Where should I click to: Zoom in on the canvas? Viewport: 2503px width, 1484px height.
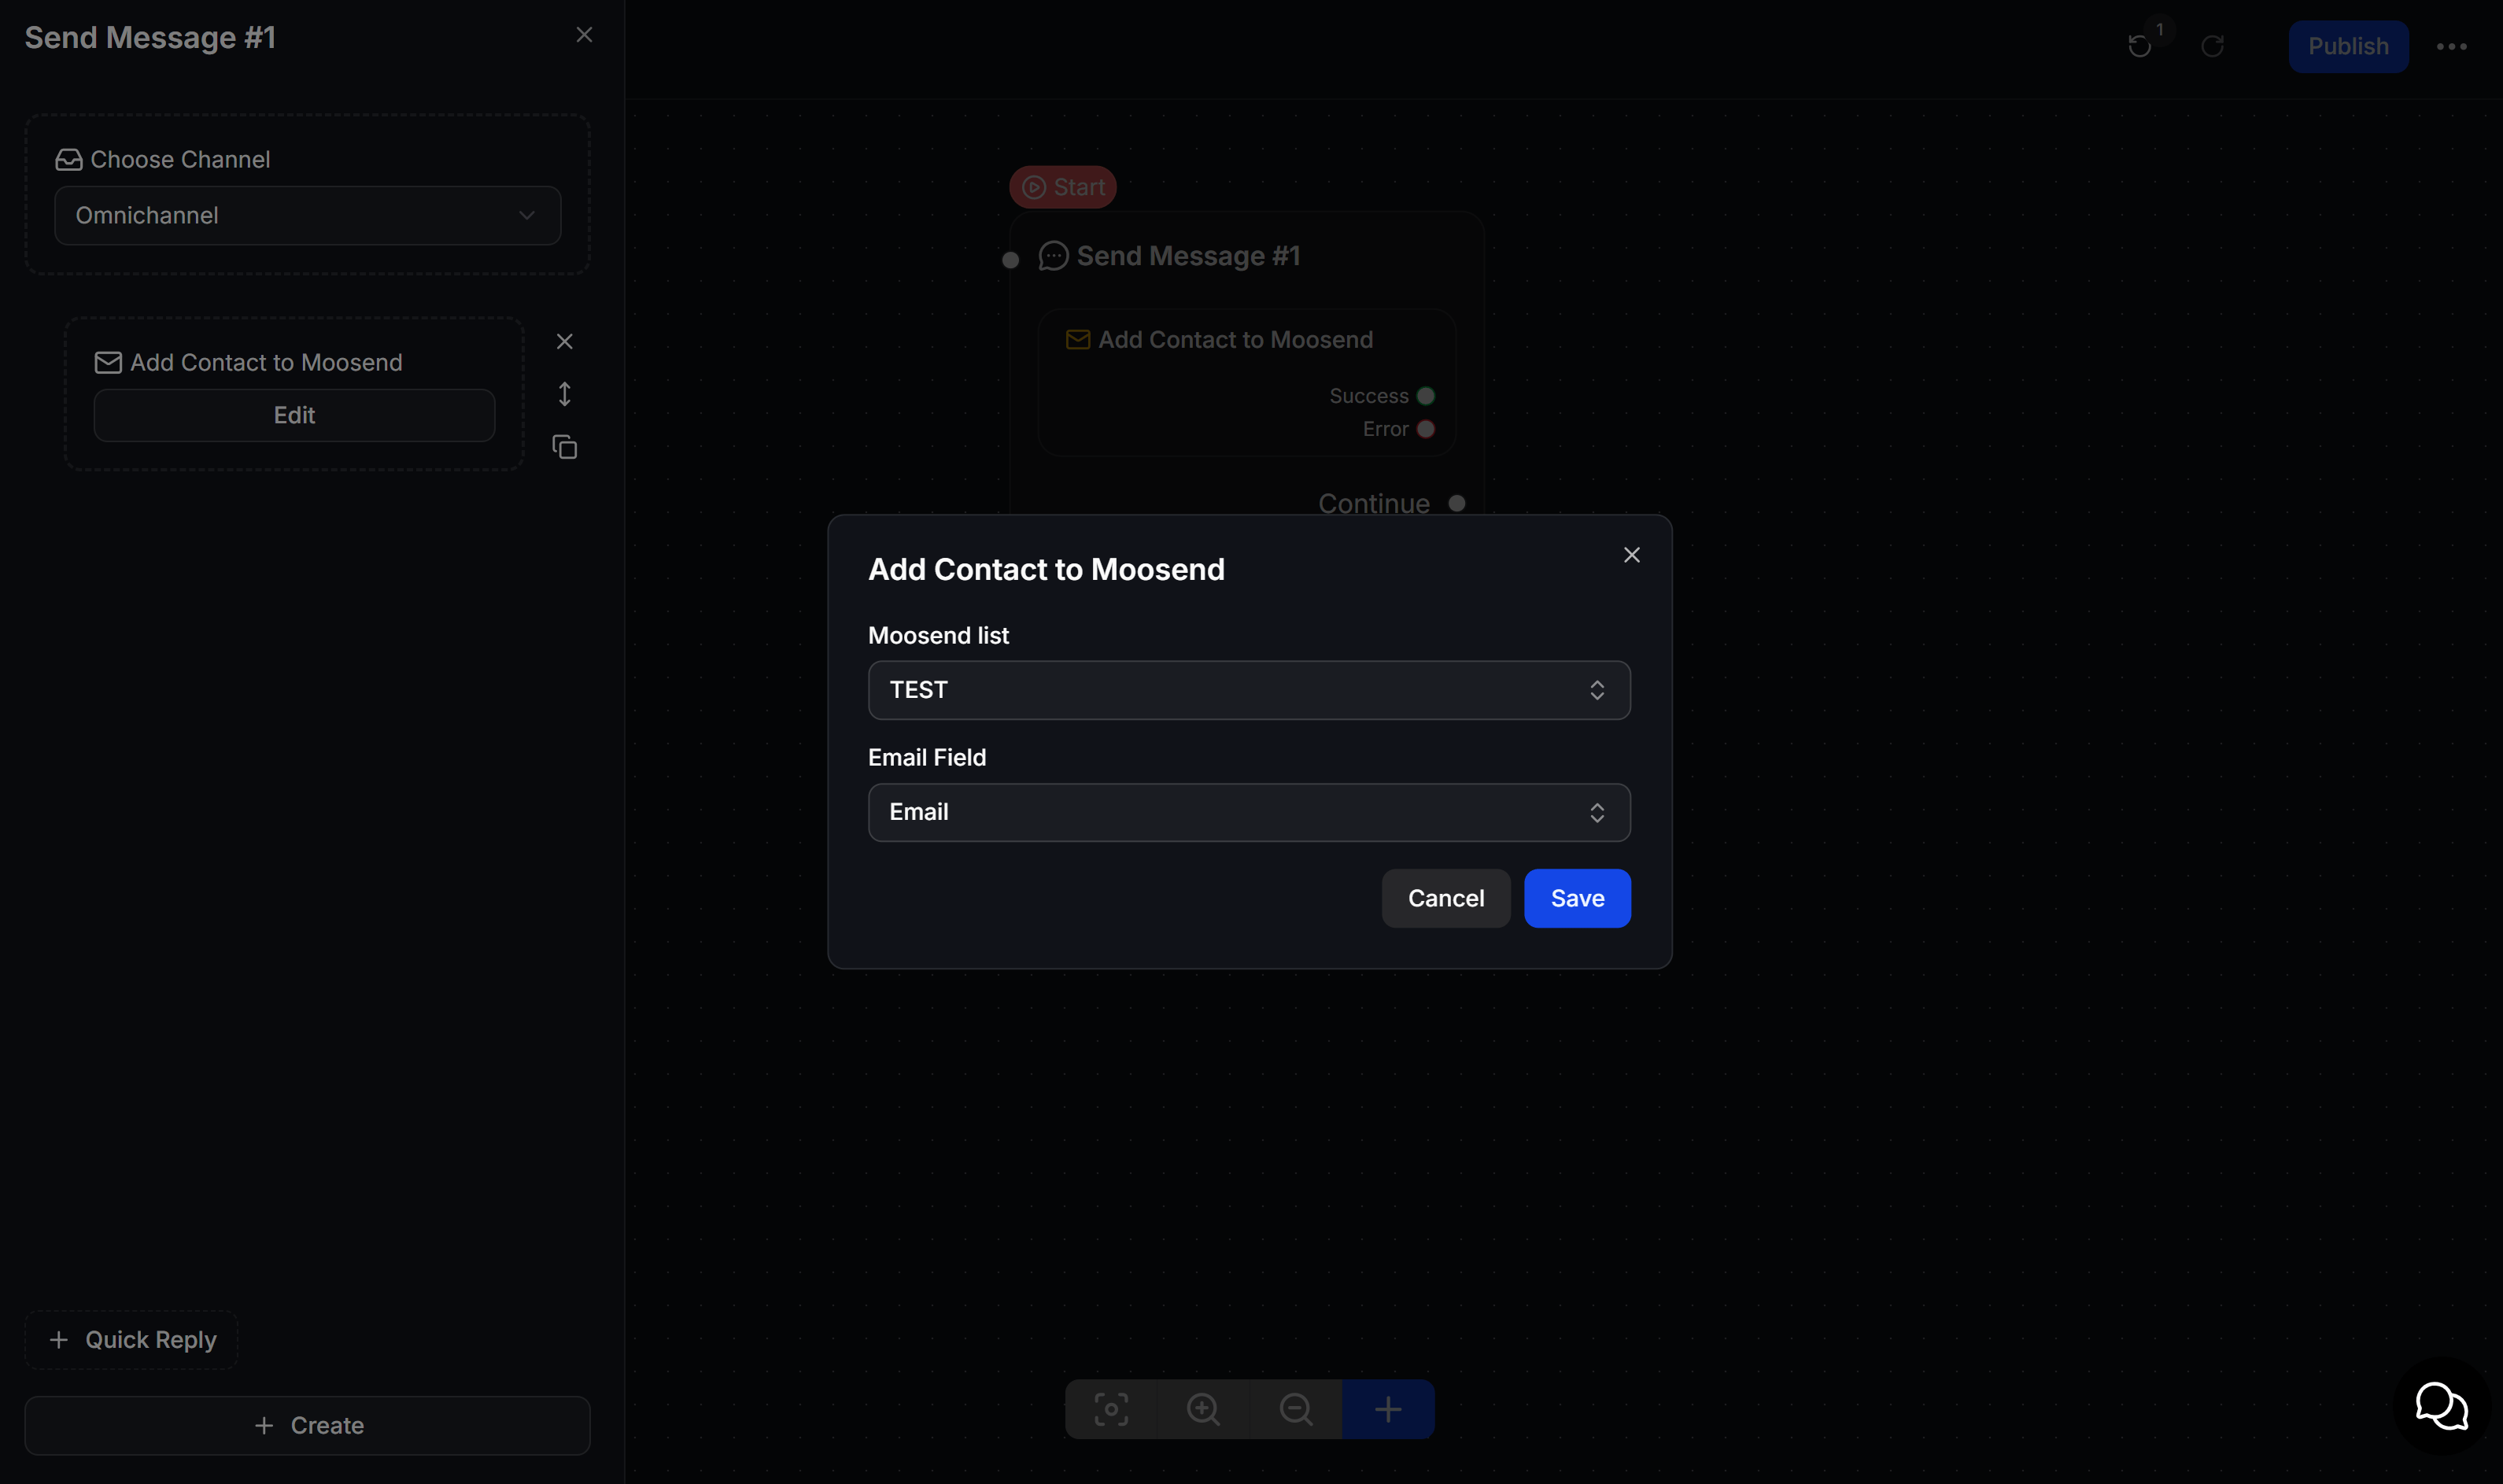1203,1409
